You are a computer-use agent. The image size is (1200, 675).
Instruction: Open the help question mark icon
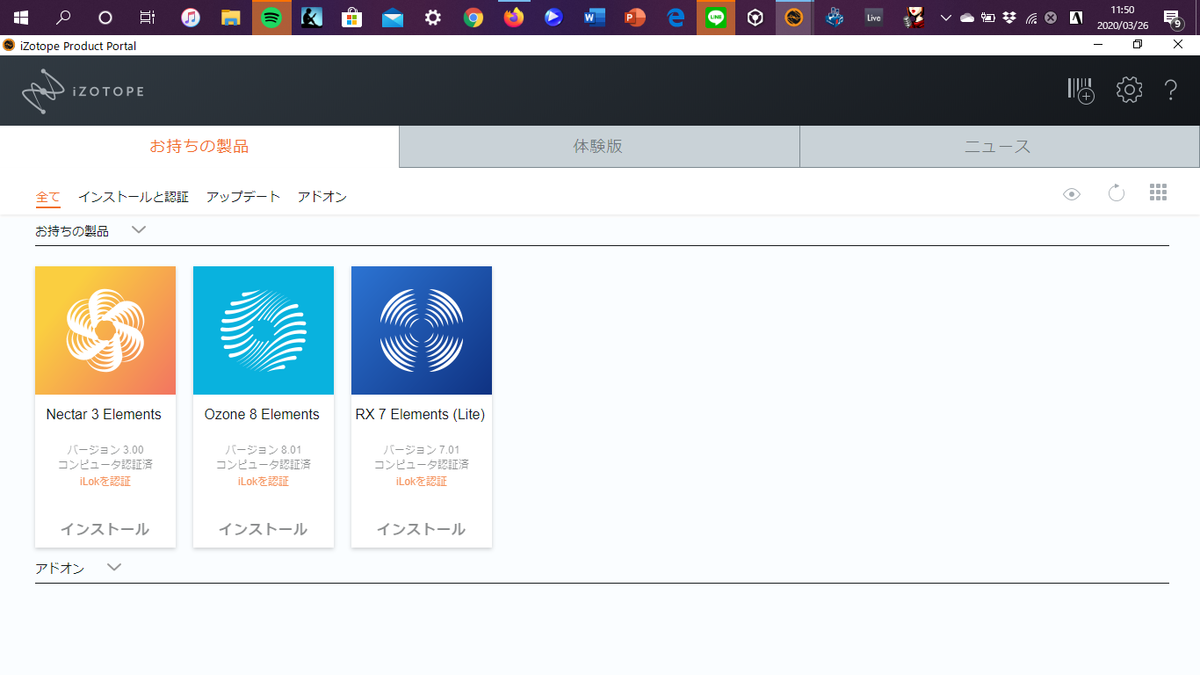coord(1171,90)
